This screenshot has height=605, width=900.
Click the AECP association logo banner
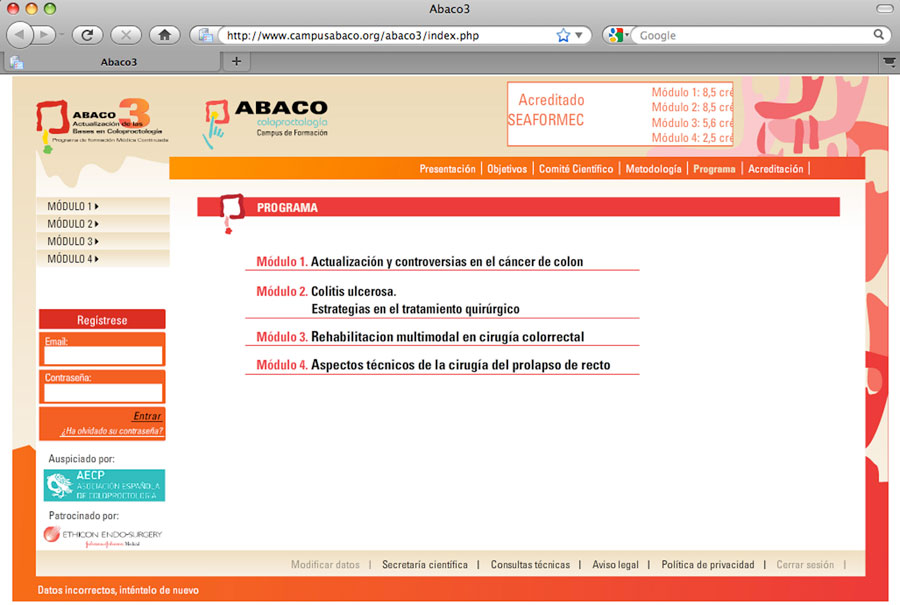(104, 485)
